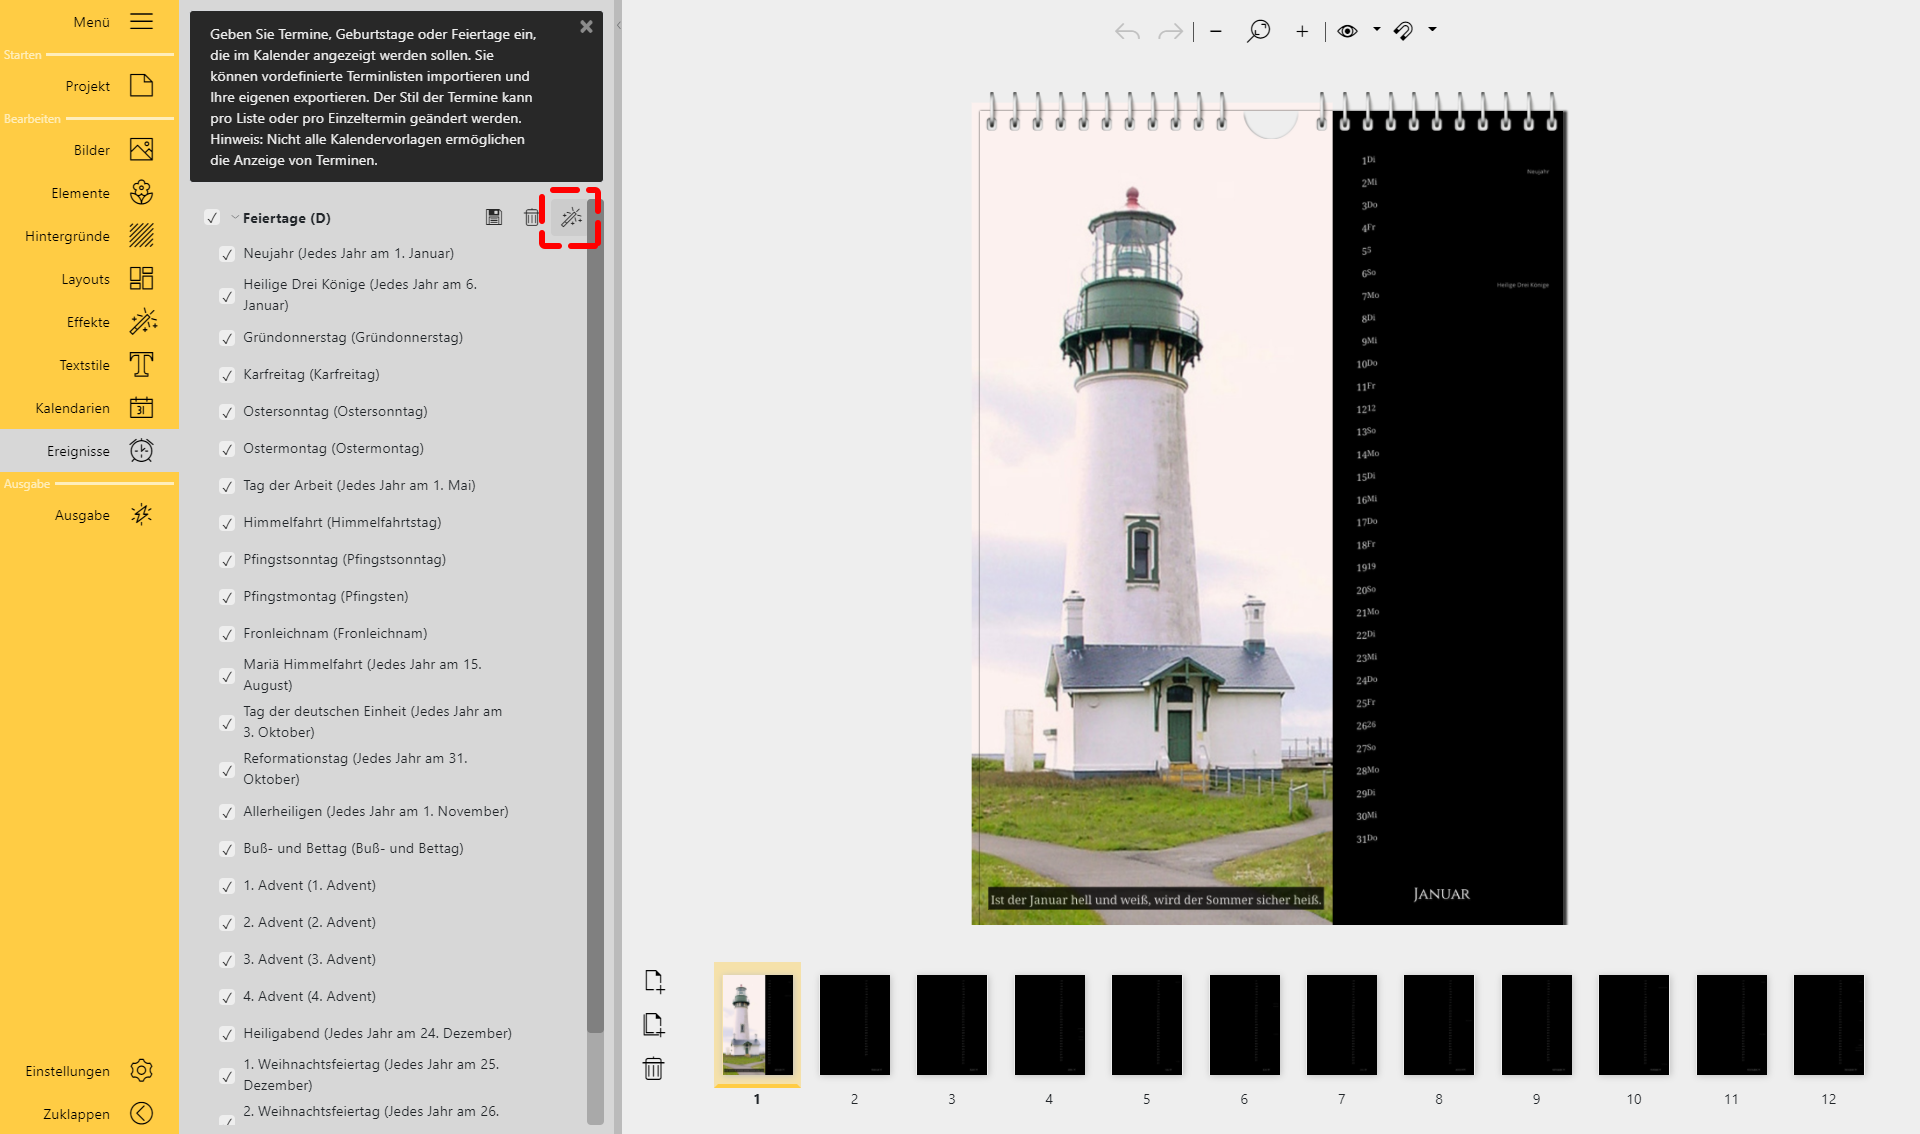
Task: Toggle the Feiertage (D) master checkbox
Action: 212,218
